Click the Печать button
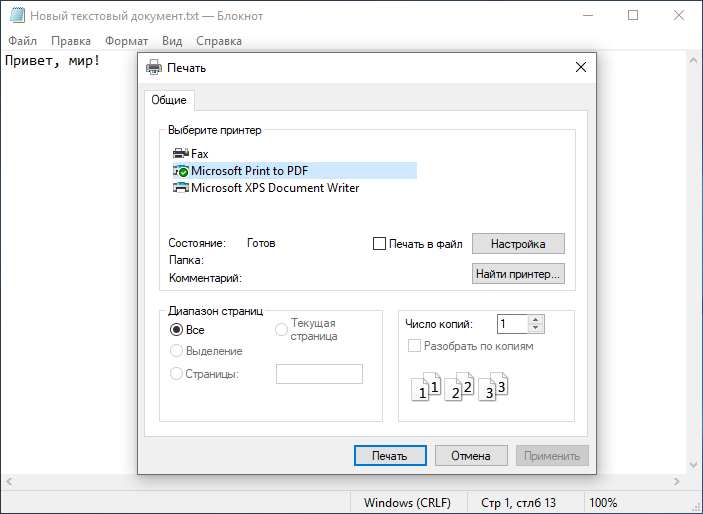 [x=390, y=456]
